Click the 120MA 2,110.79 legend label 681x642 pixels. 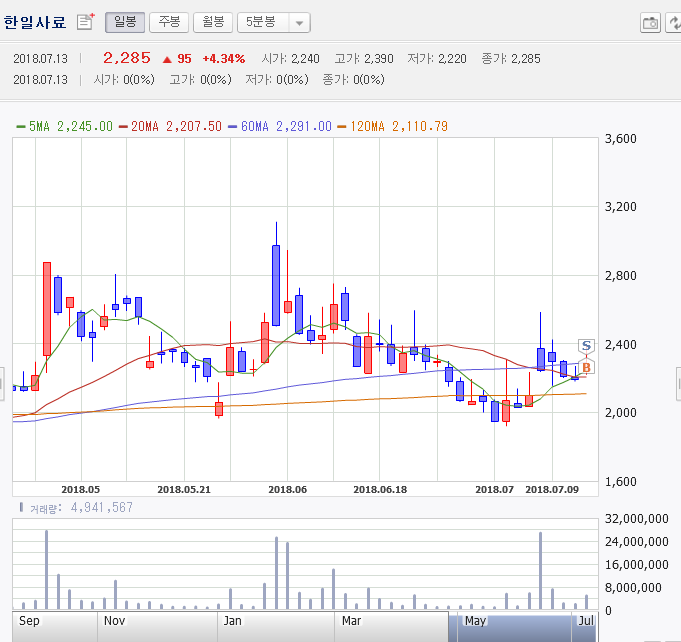pyautogui.click(x=399, y=126)
